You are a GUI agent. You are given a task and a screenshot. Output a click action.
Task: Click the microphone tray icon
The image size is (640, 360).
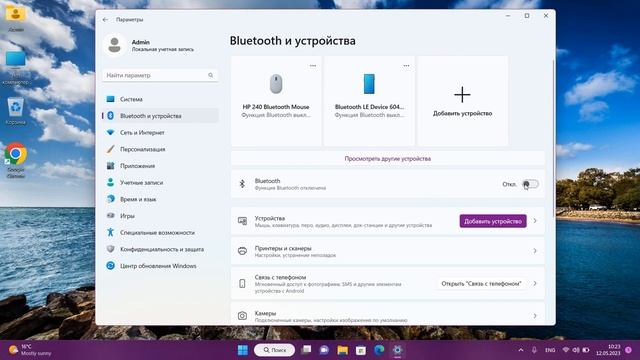[x=534, y=350]
